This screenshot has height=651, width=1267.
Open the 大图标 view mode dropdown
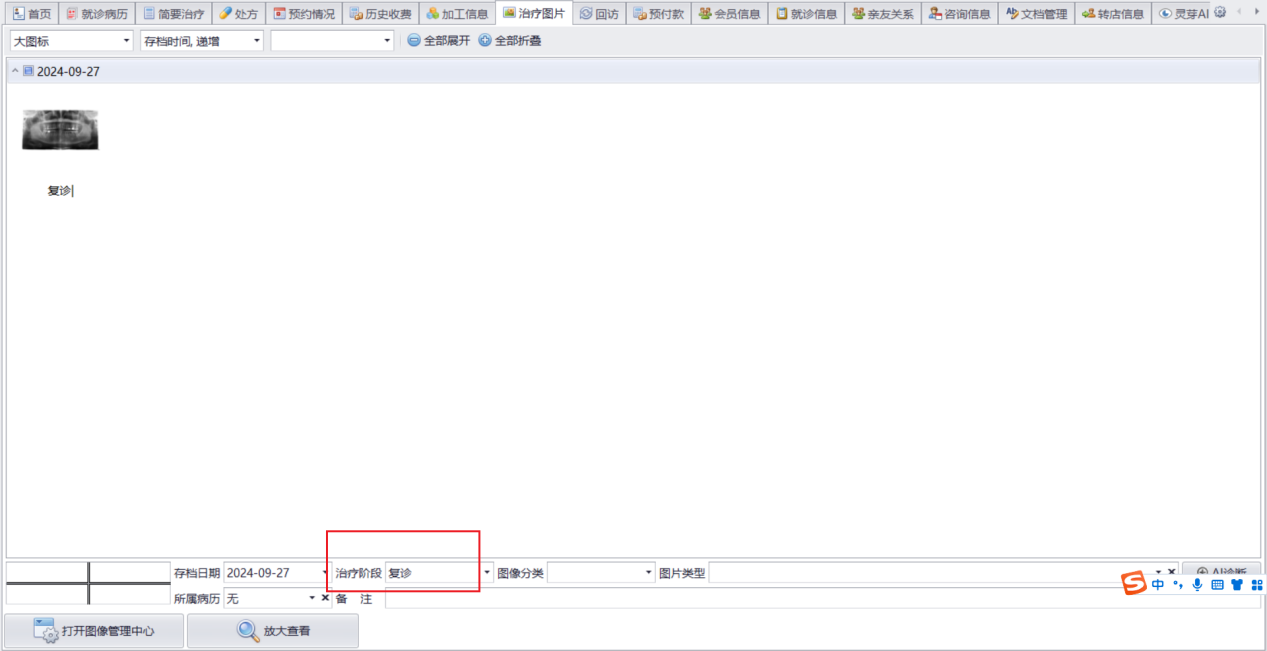coord(71,41)
